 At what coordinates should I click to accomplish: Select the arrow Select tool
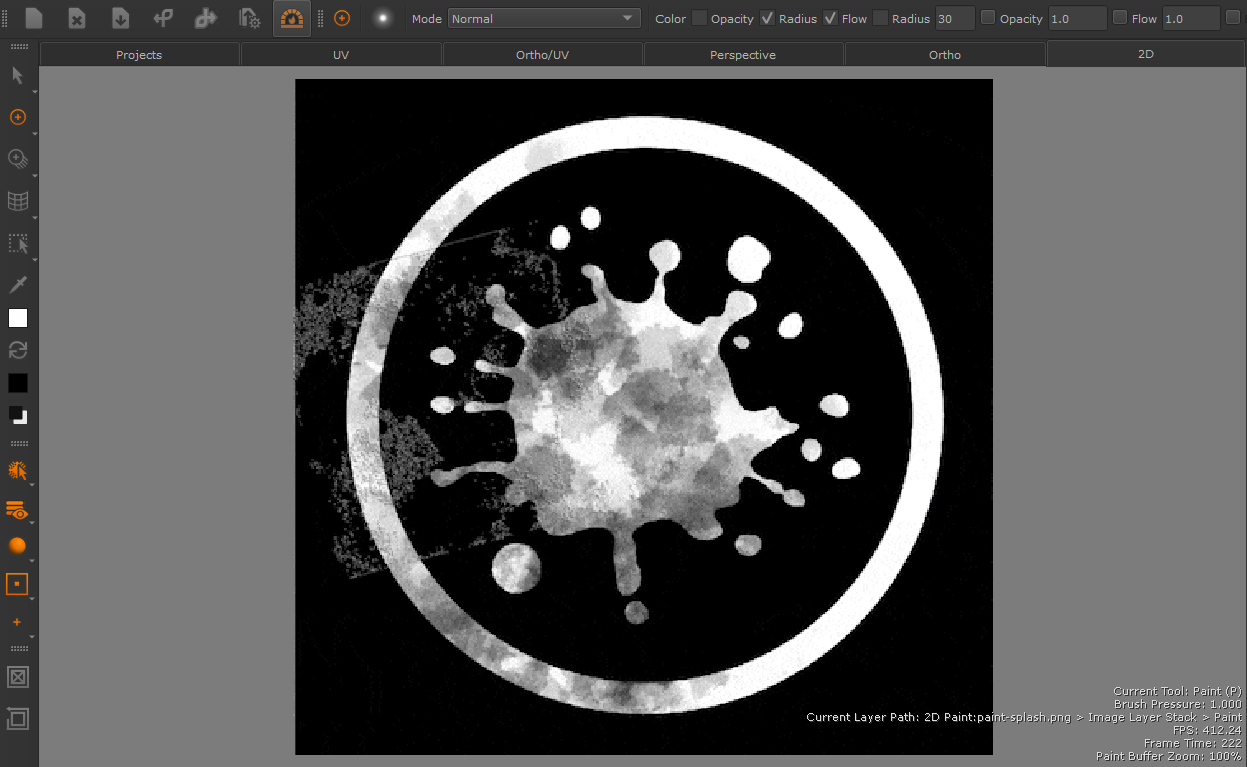17,76
